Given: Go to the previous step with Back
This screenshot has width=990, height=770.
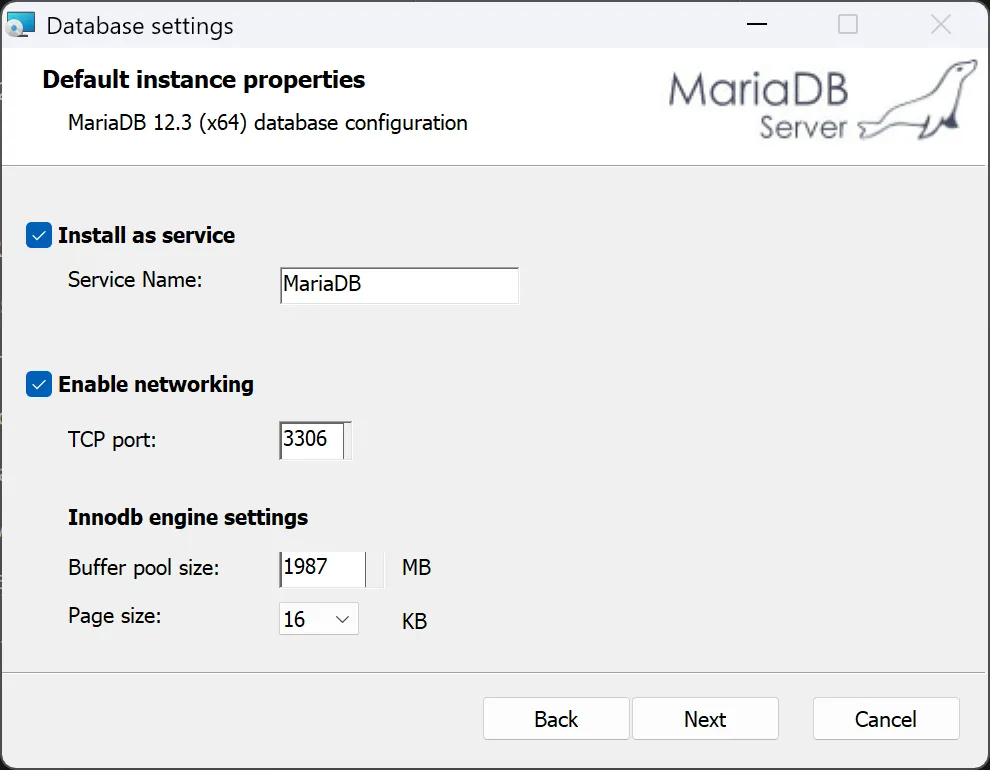Looking at the screenshot, I should 556,718.
